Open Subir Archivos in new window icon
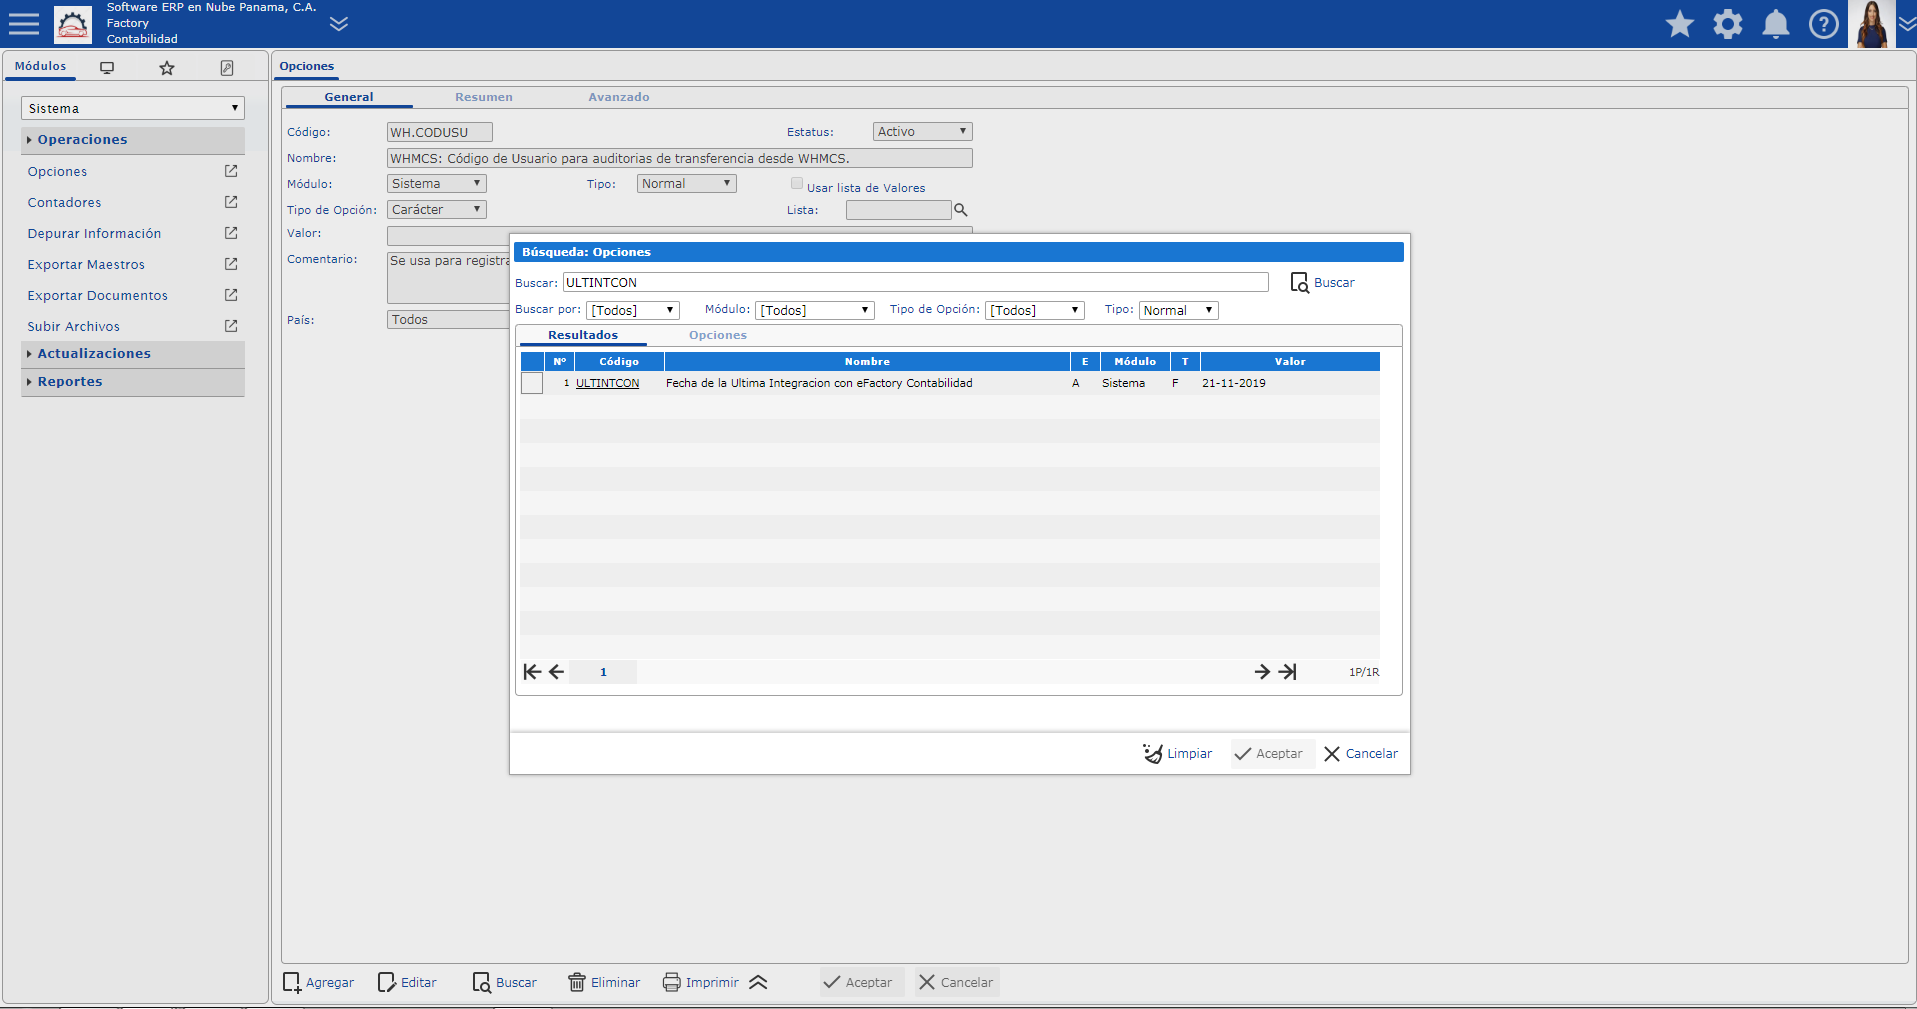The height and width of the screenshot is (1009, 1917). point(231,326)
